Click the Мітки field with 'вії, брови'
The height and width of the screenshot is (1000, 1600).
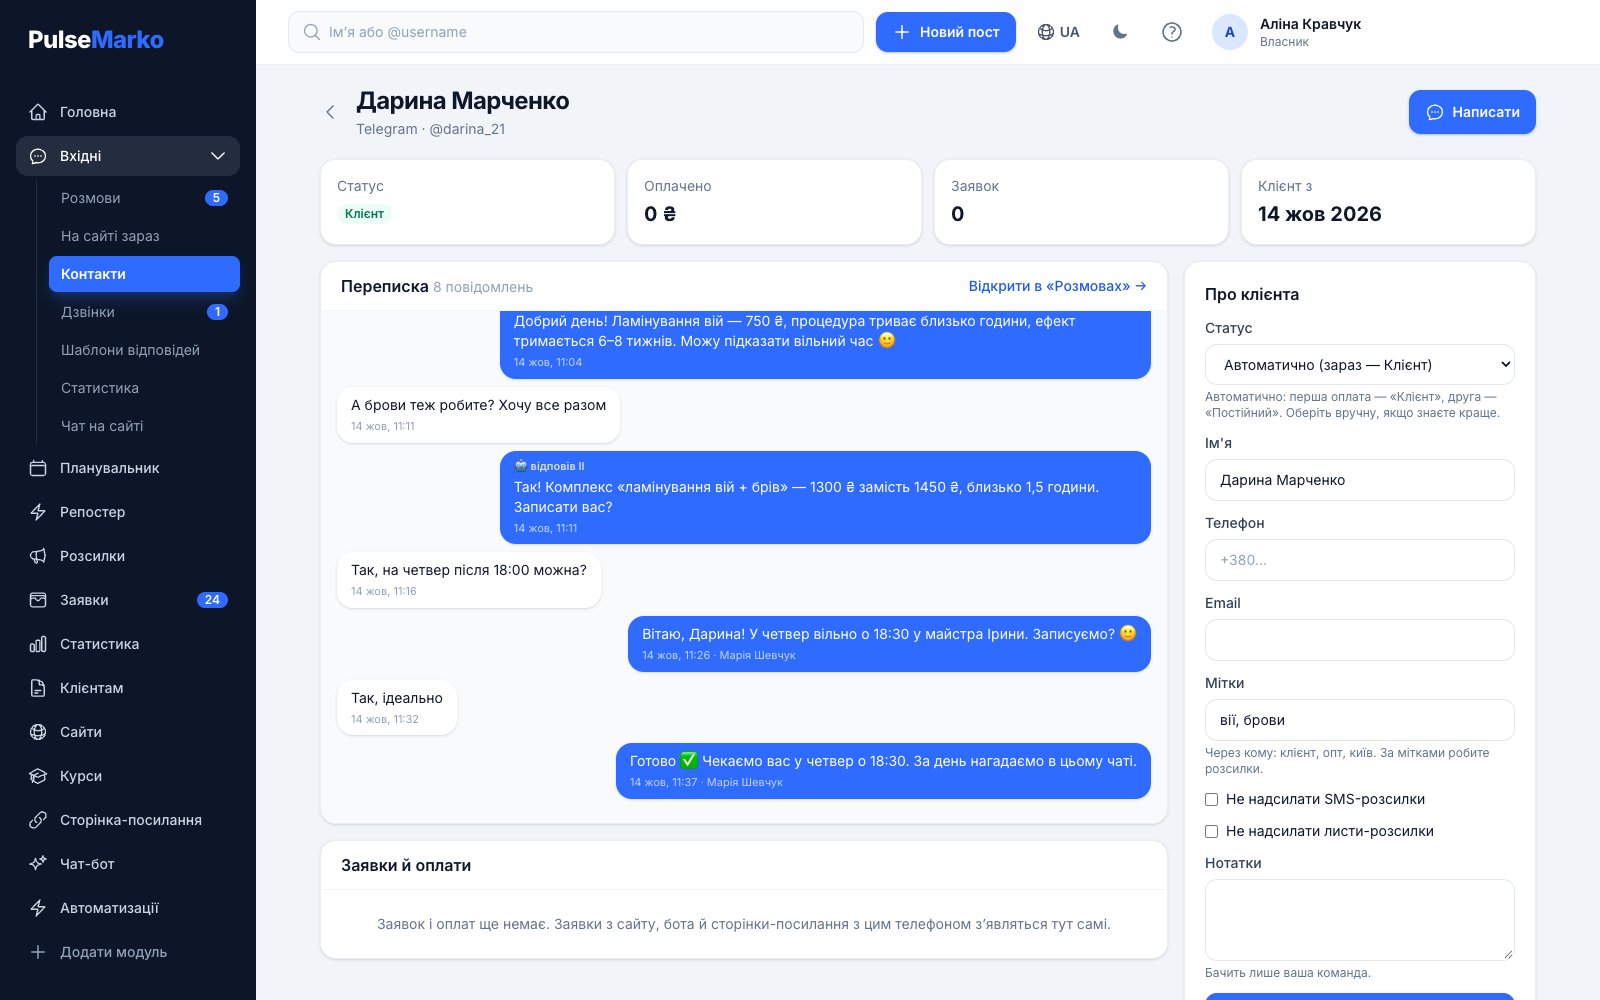1360,720
